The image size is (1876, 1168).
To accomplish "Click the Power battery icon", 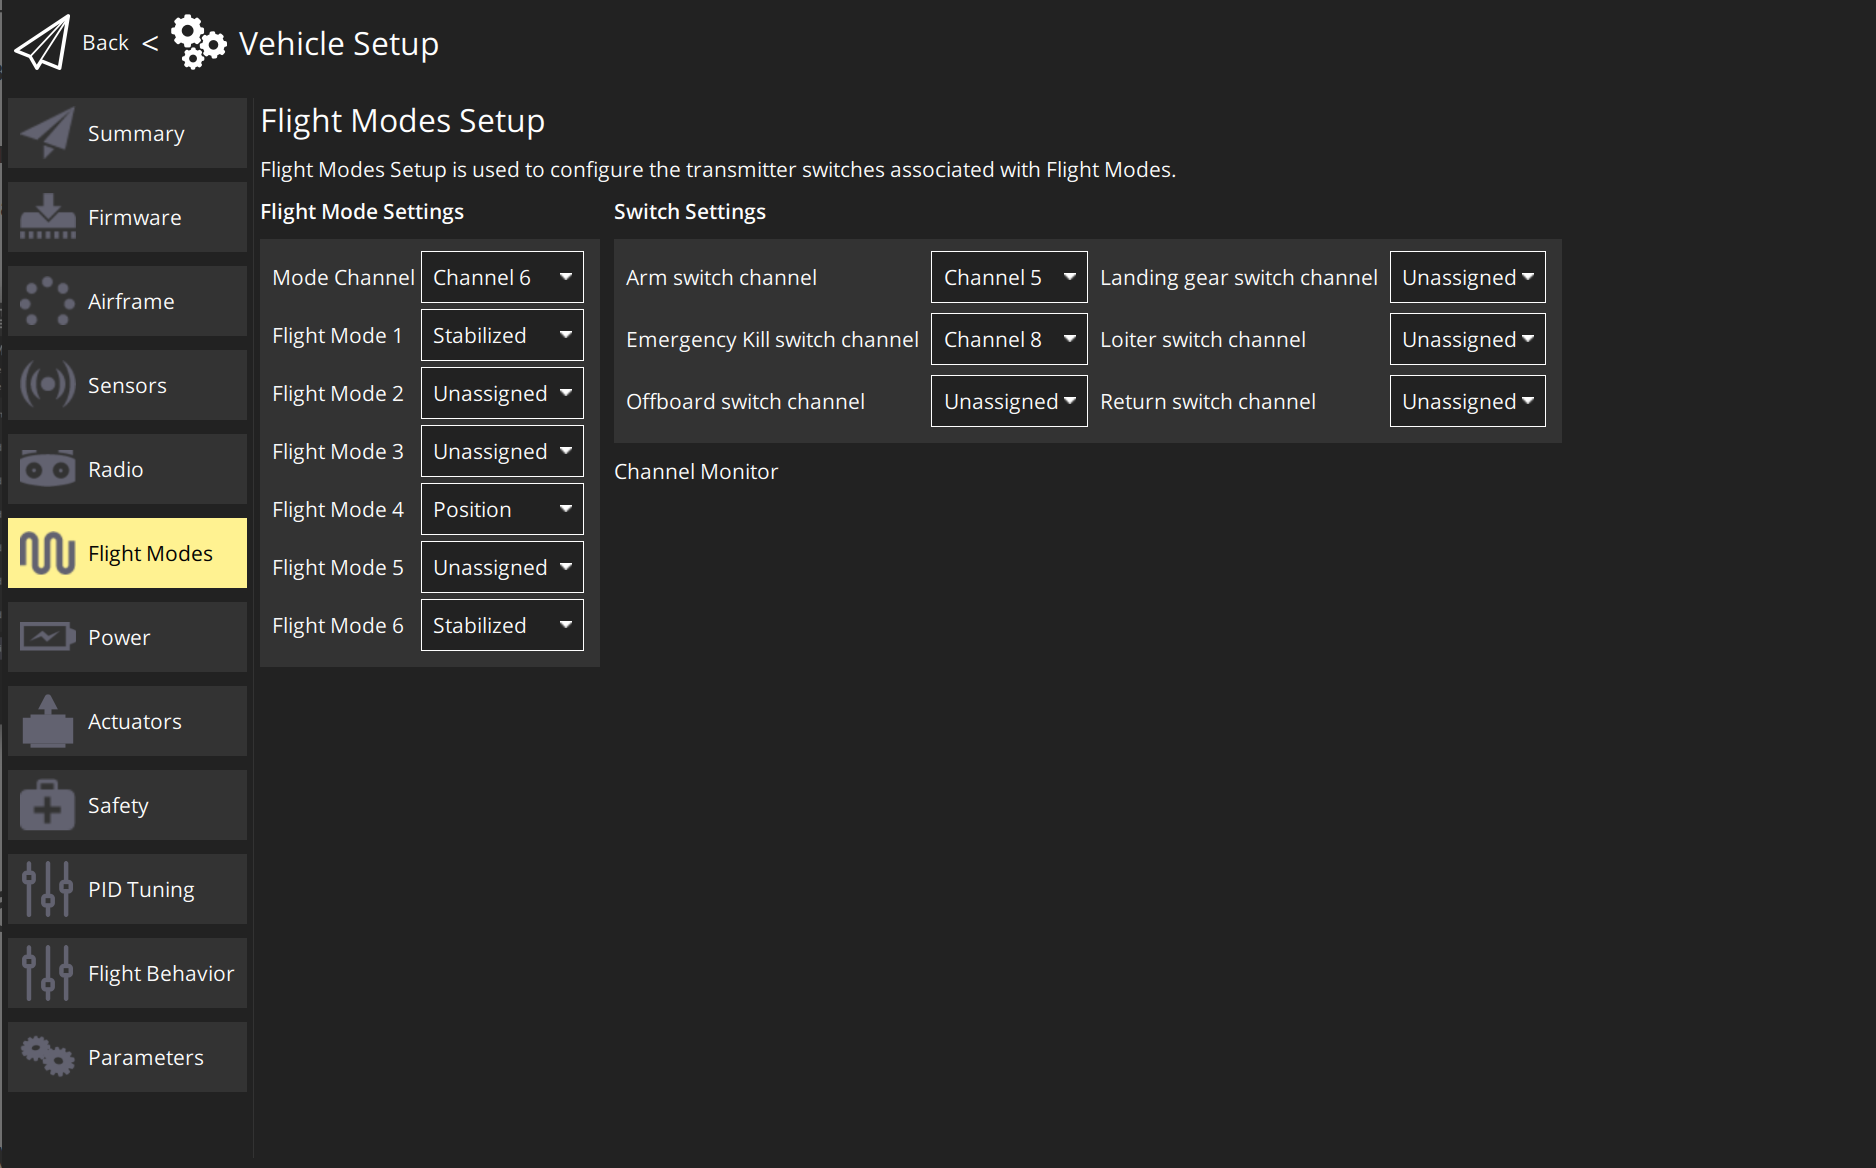I will click(47, 637).
